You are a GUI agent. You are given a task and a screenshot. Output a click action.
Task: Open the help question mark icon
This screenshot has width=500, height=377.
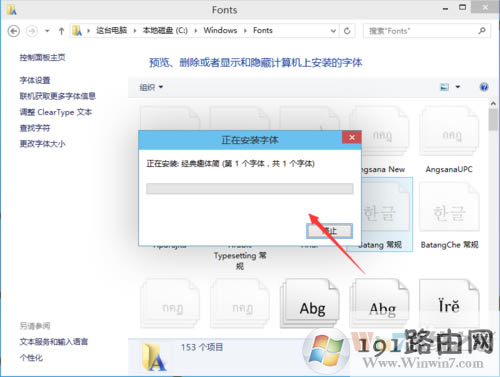point(484,87)
